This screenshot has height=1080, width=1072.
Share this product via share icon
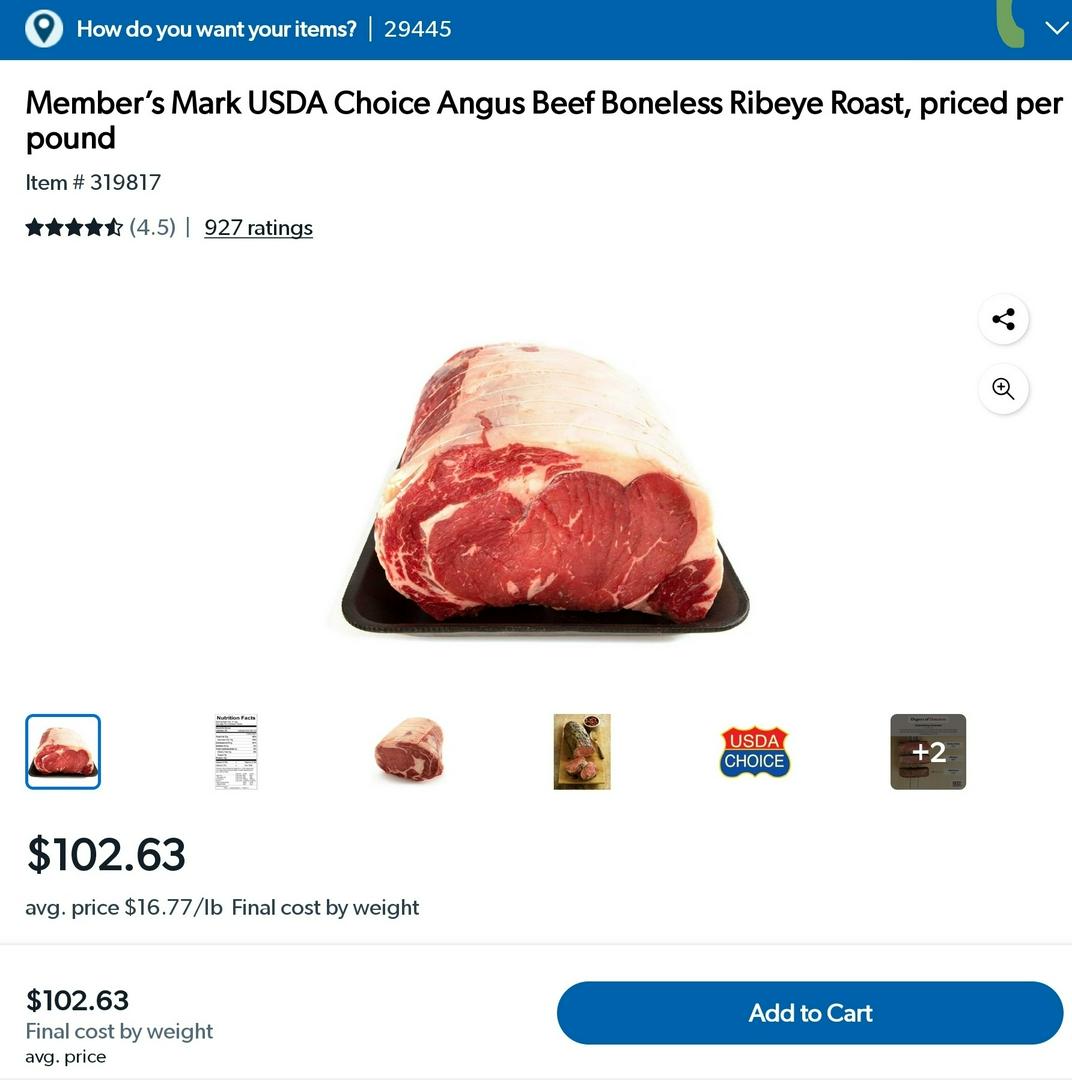[1003, 320]
